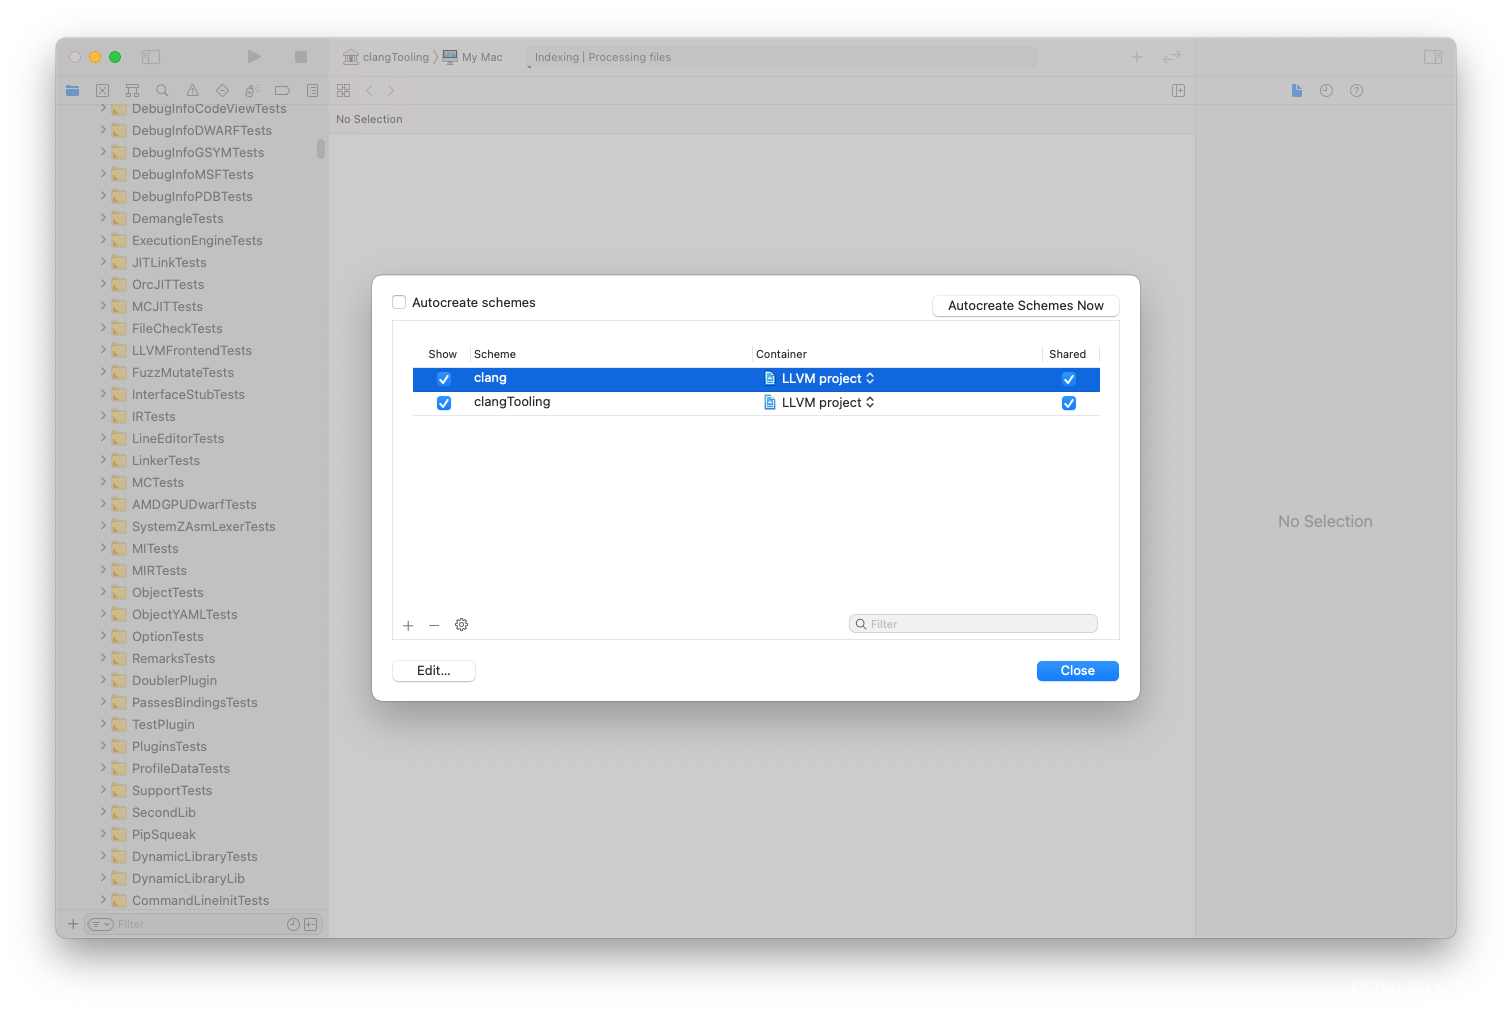The height and width of the screenshot is (1012, 1512).
Task: Enable the Autocreate schemes checkbox
Action: (399, 302)
